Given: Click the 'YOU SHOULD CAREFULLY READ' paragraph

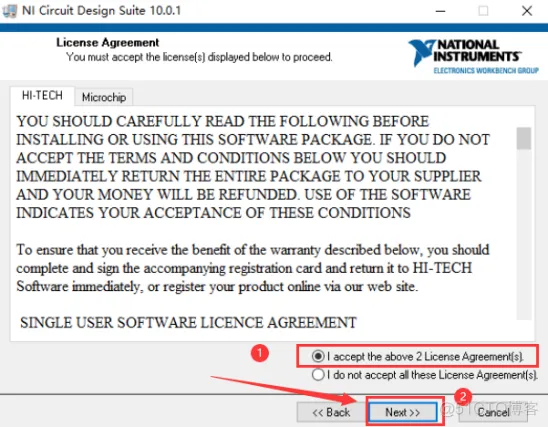Looking at the screenshot, I should pyautogui.click(x=253, y=167).
